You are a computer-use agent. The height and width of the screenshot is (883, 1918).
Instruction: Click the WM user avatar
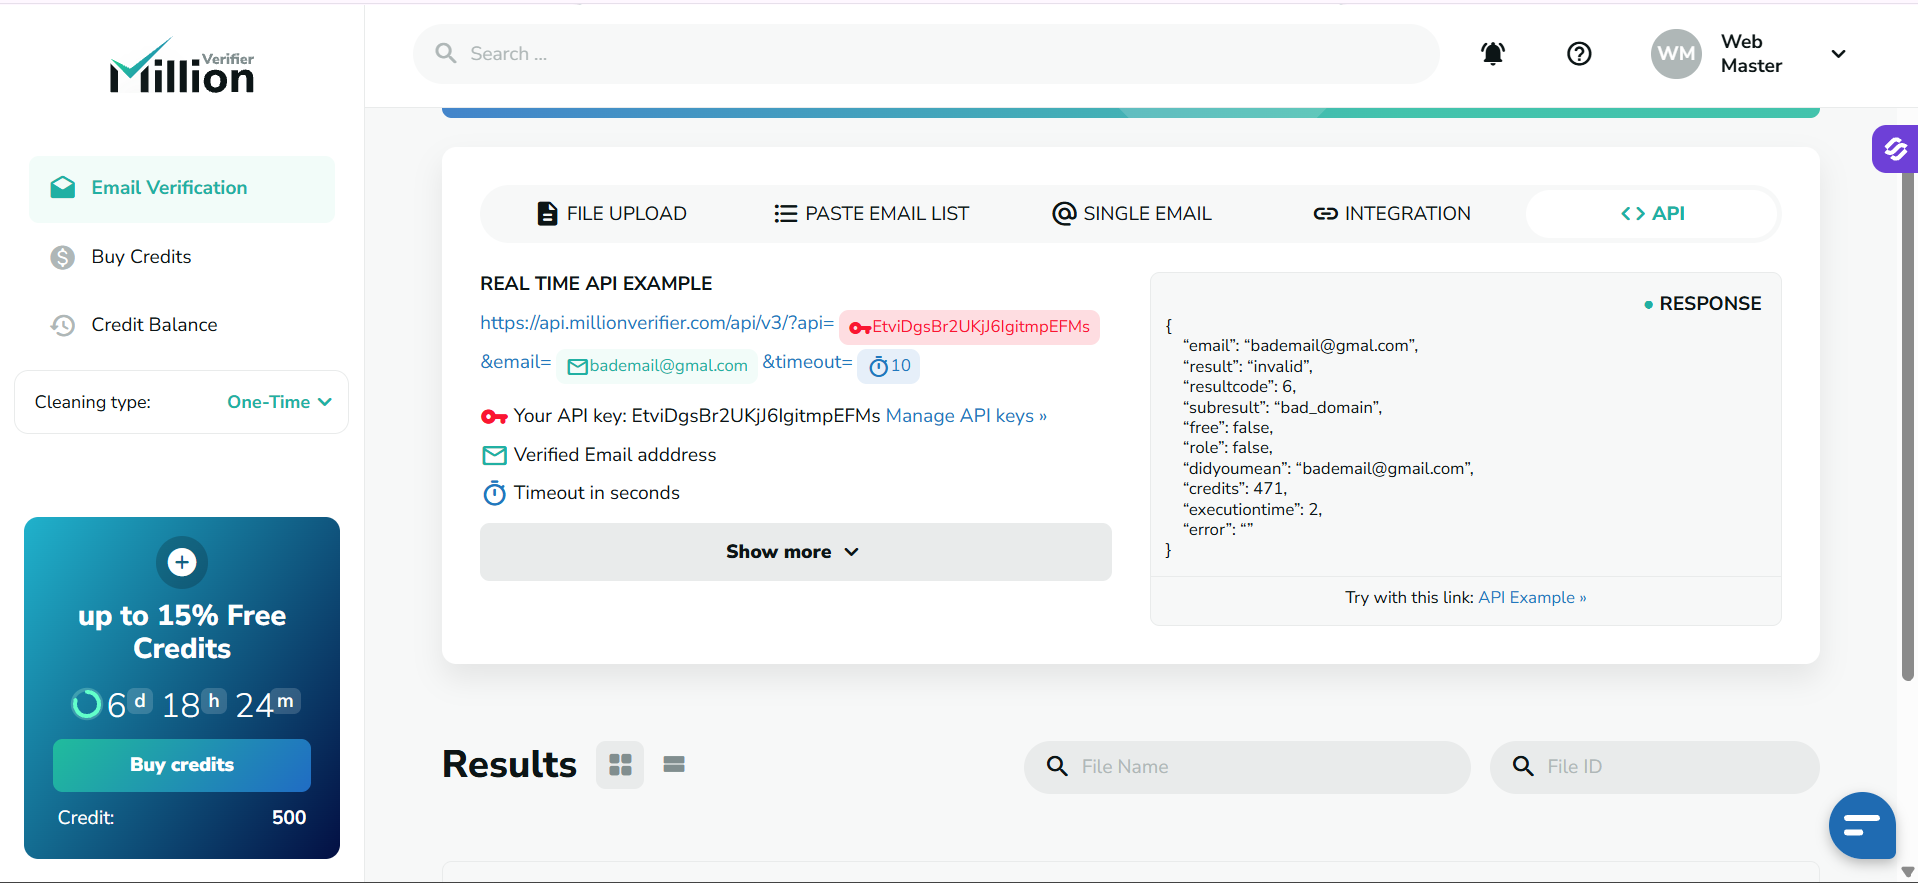coord(1676,54)
